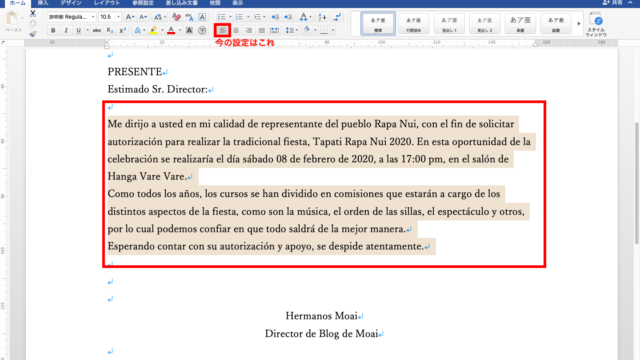The height and width of the screenshot is (360, 640).
Task: Open the 参照設定 (References) tab
Action: pyautogui.click(x=143, y=3)
